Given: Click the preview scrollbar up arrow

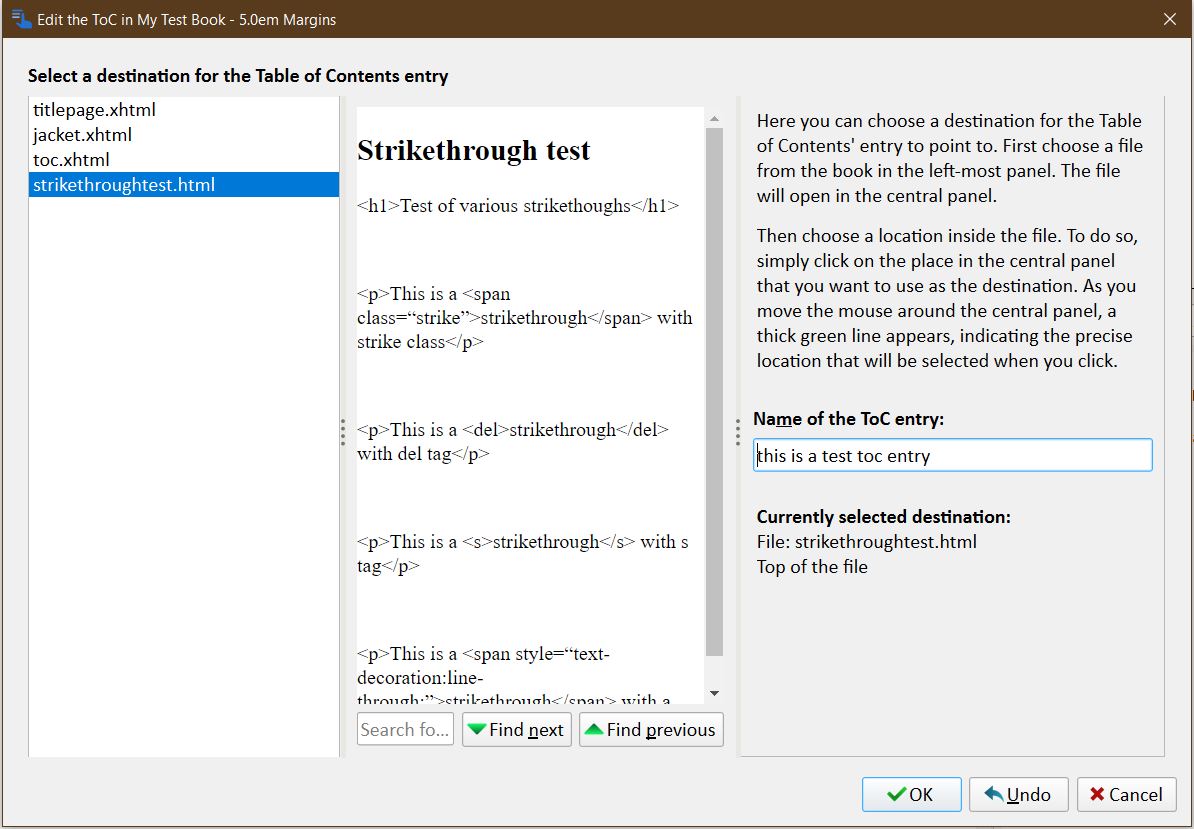Looking at the screenshot, I should click(714, 119).
